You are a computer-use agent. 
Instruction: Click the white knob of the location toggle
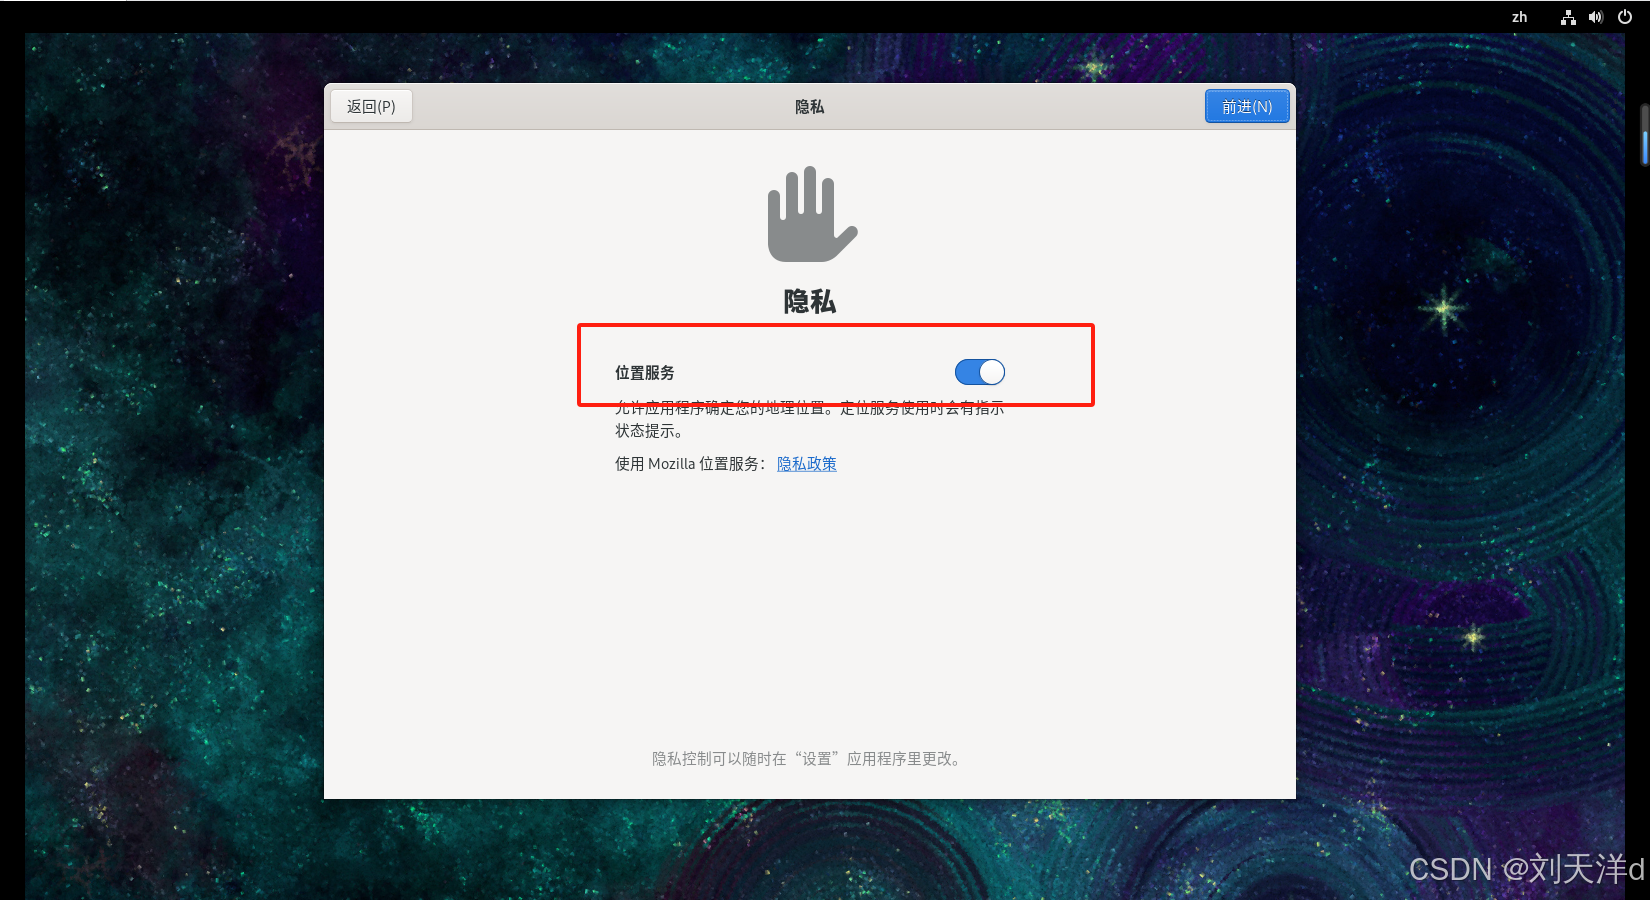click(991, 372)
